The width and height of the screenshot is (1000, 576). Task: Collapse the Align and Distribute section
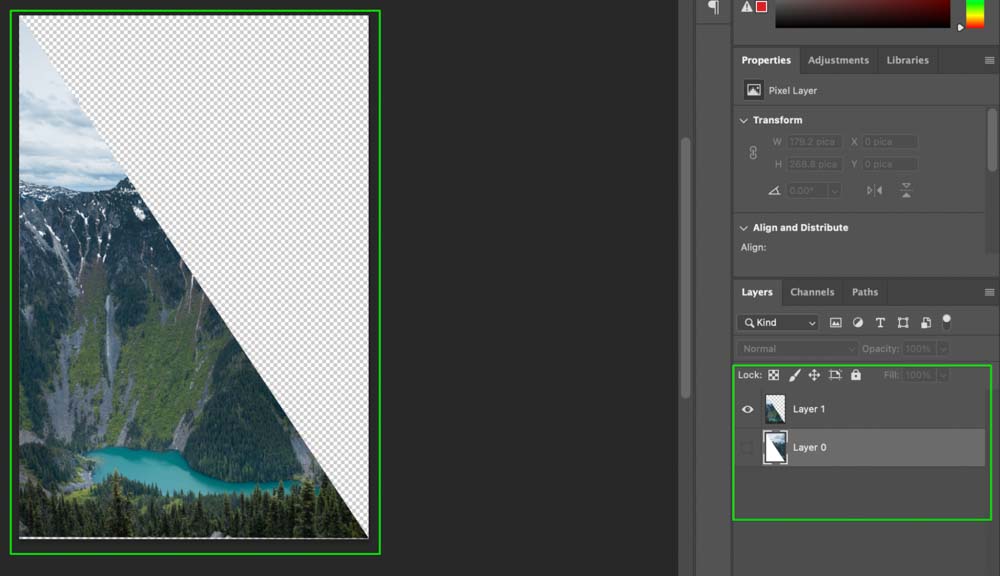743,227
